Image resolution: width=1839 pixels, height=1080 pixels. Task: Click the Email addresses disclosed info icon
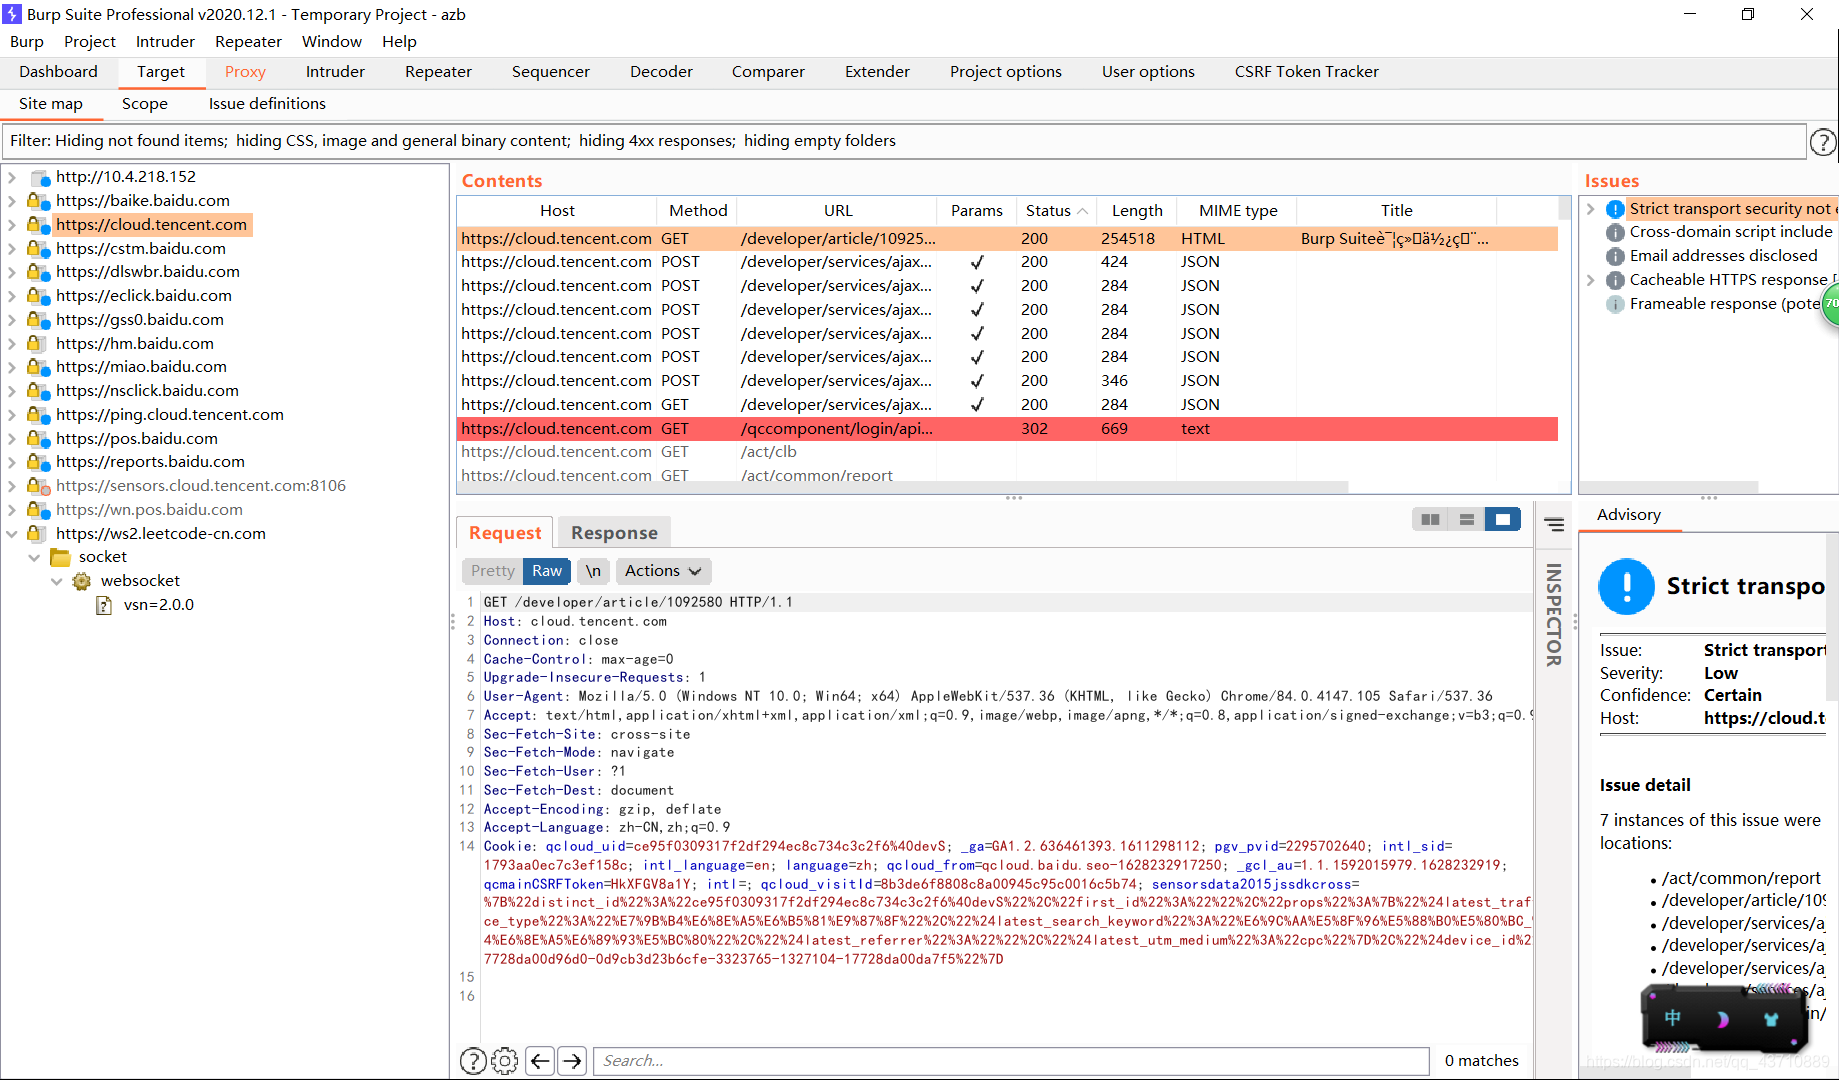pos(1615,256)
